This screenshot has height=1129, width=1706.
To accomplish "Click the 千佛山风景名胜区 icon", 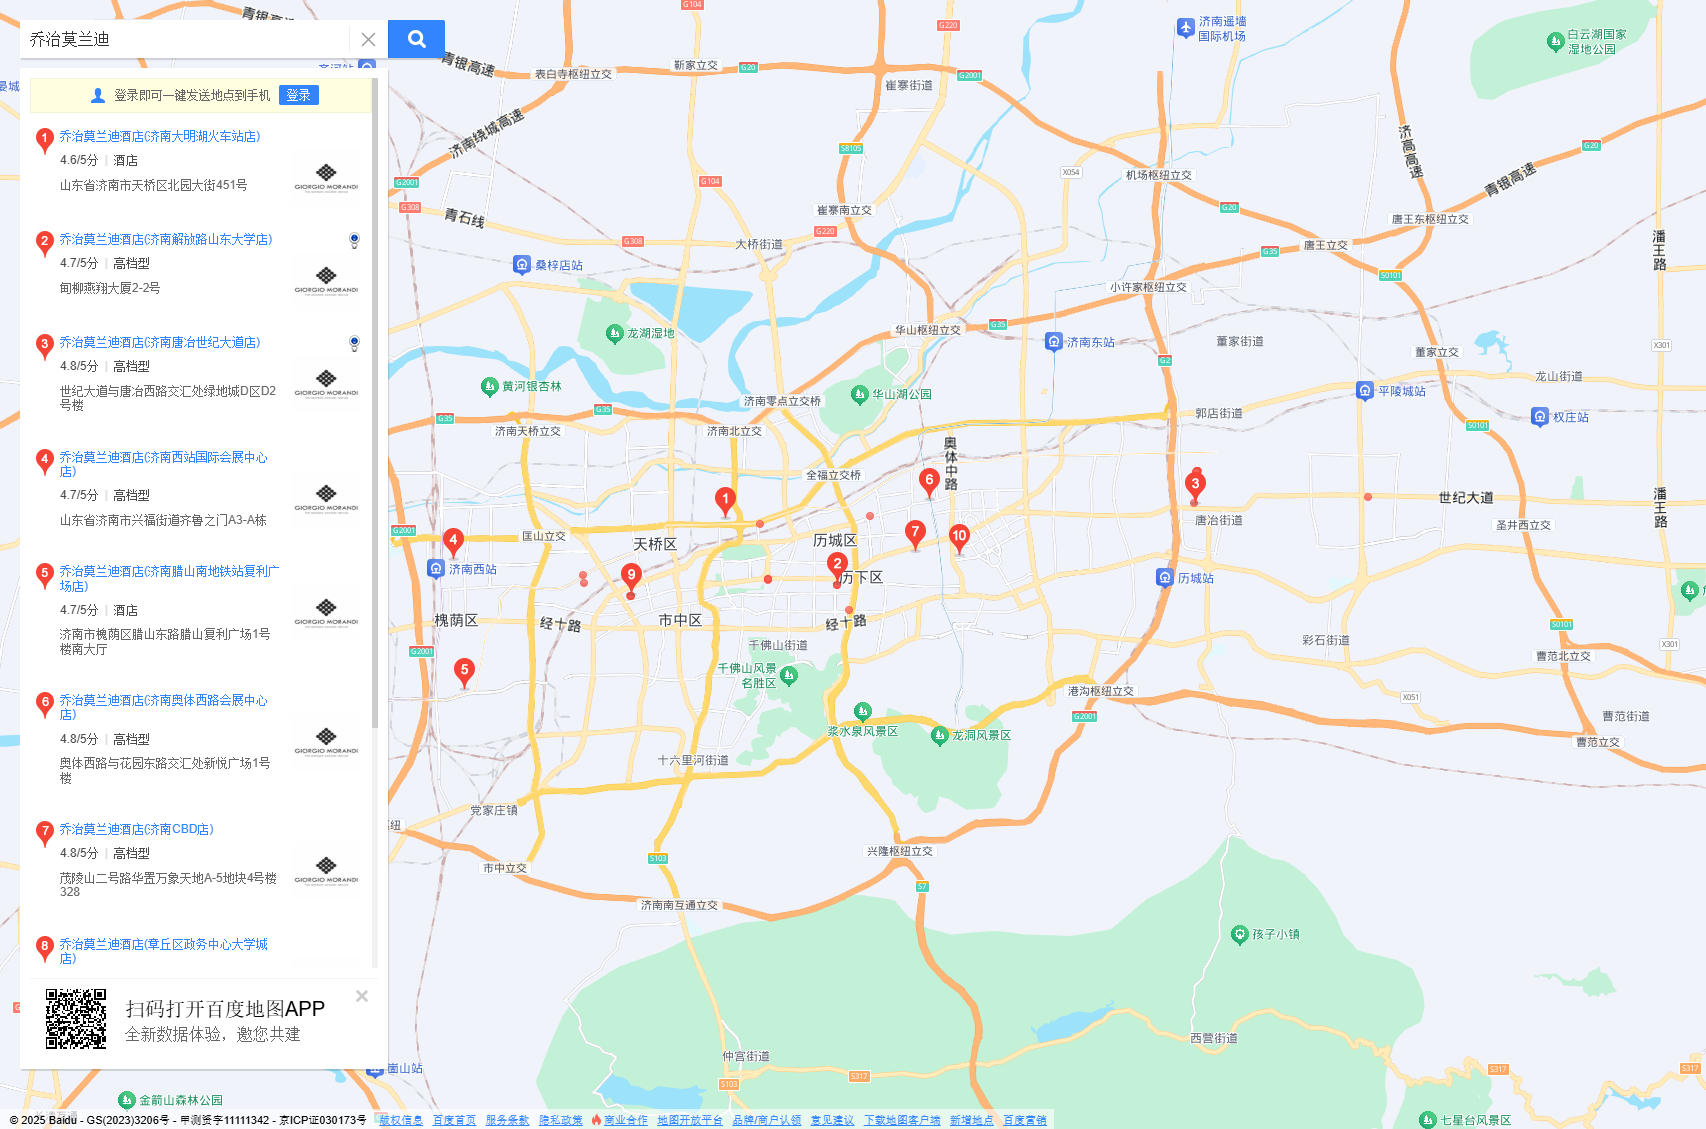I will [x=789, y=676].
